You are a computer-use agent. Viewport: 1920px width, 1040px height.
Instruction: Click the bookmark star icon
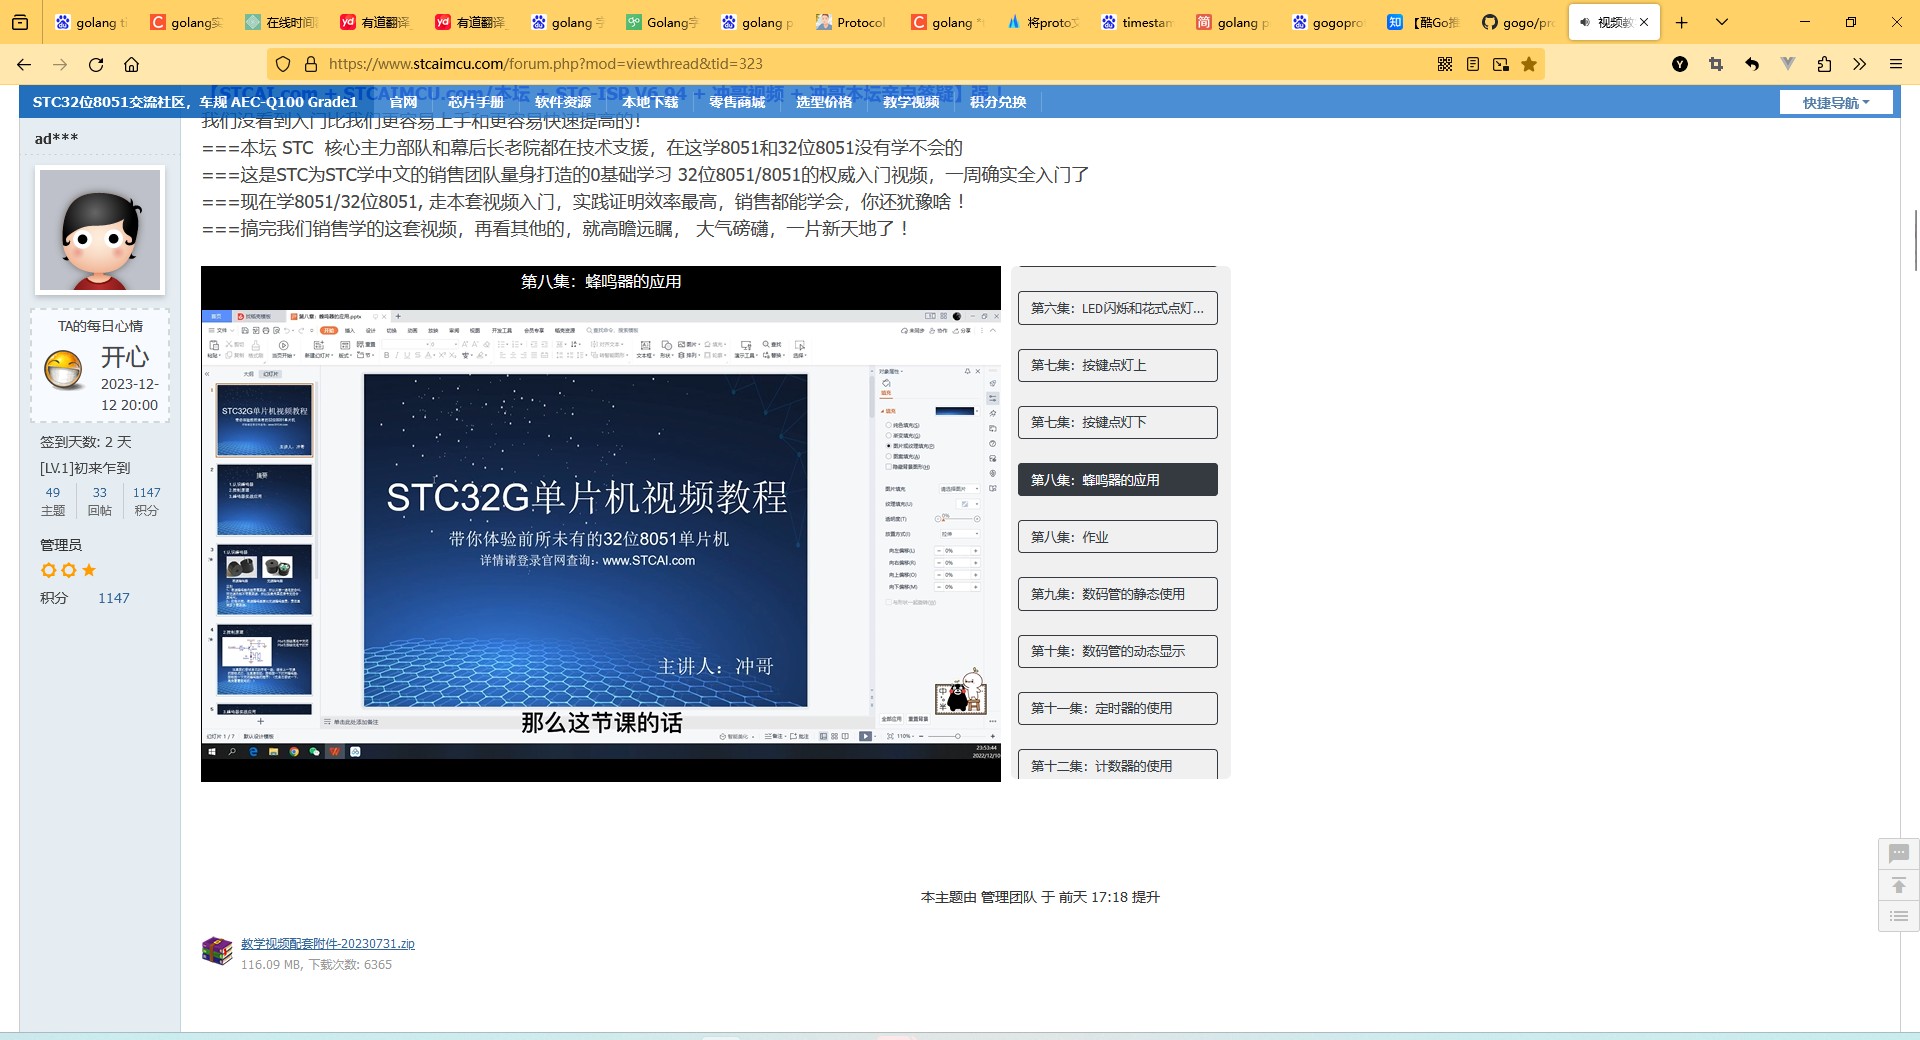(1529, 64)
